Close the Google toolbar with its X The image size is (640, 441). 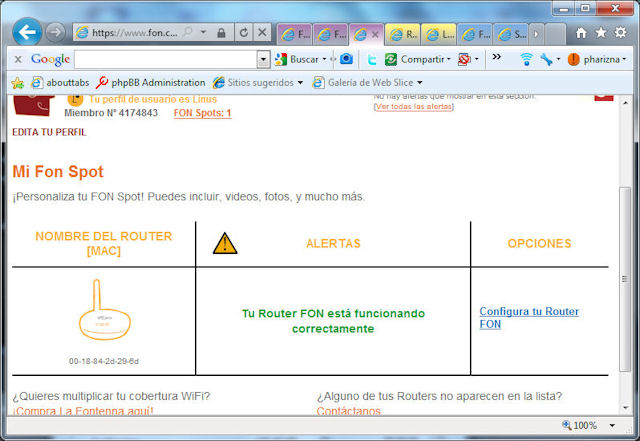click(18, 59)
